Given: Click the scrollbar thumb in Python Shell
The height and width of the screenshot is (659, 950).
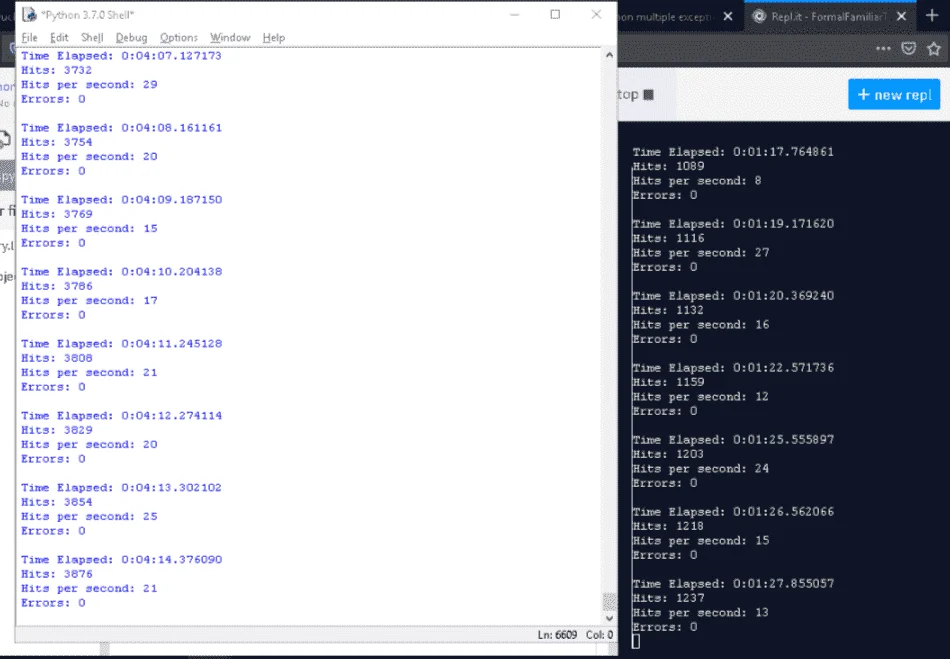Looking at the screenshot, I should point(610,601).
